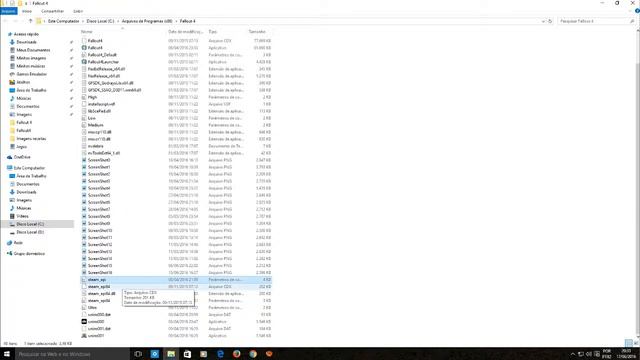Select Este Computador in the navigation pane
Screen dimensions: 640x360
click(29, 168)
